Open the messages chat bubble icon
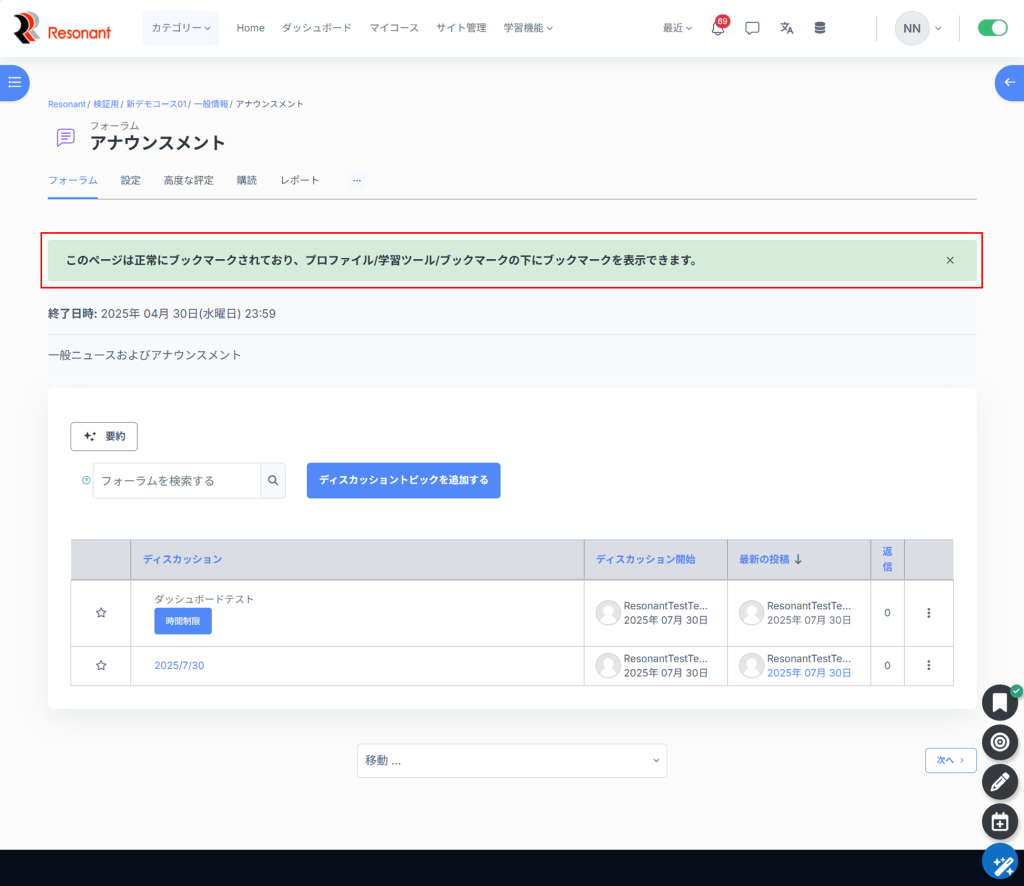 pos(752,28)
